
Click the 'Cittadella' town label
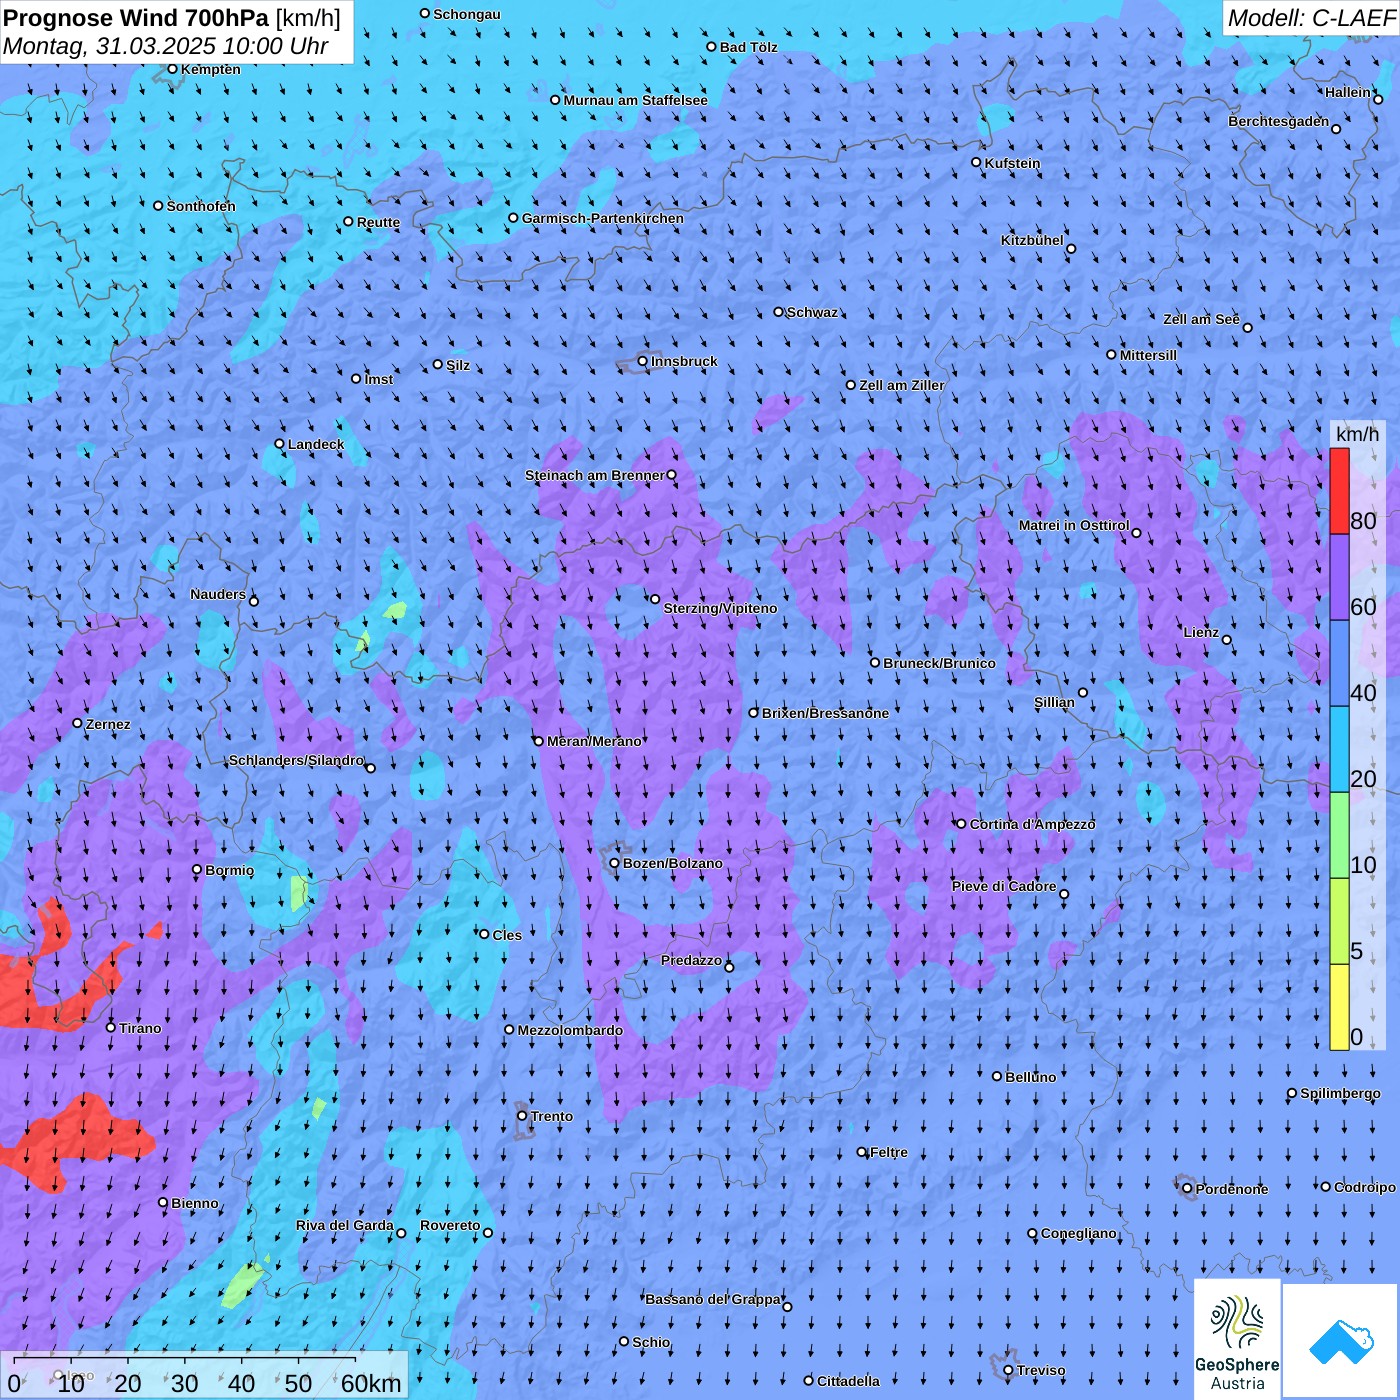point(848,1381)
